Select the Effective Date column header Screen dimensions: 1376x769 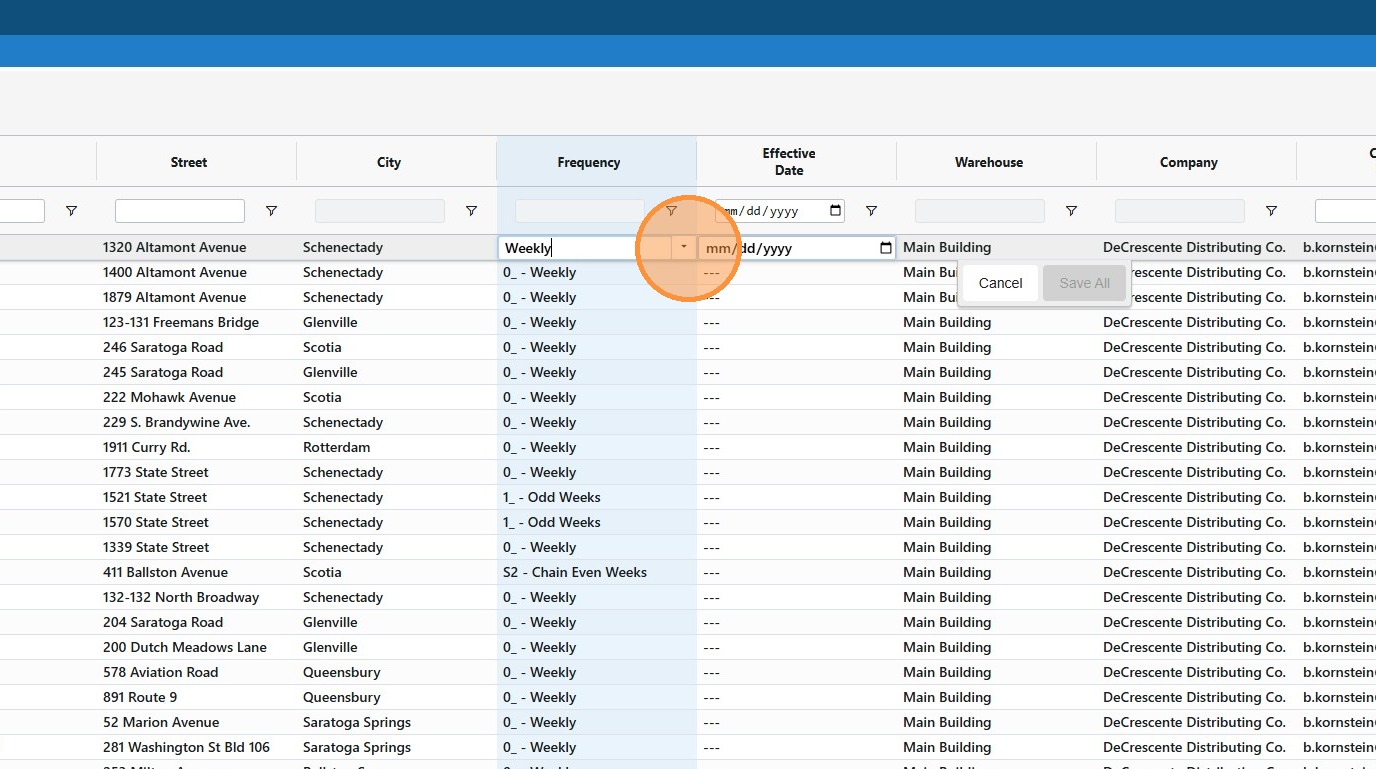tap(788, 162)
